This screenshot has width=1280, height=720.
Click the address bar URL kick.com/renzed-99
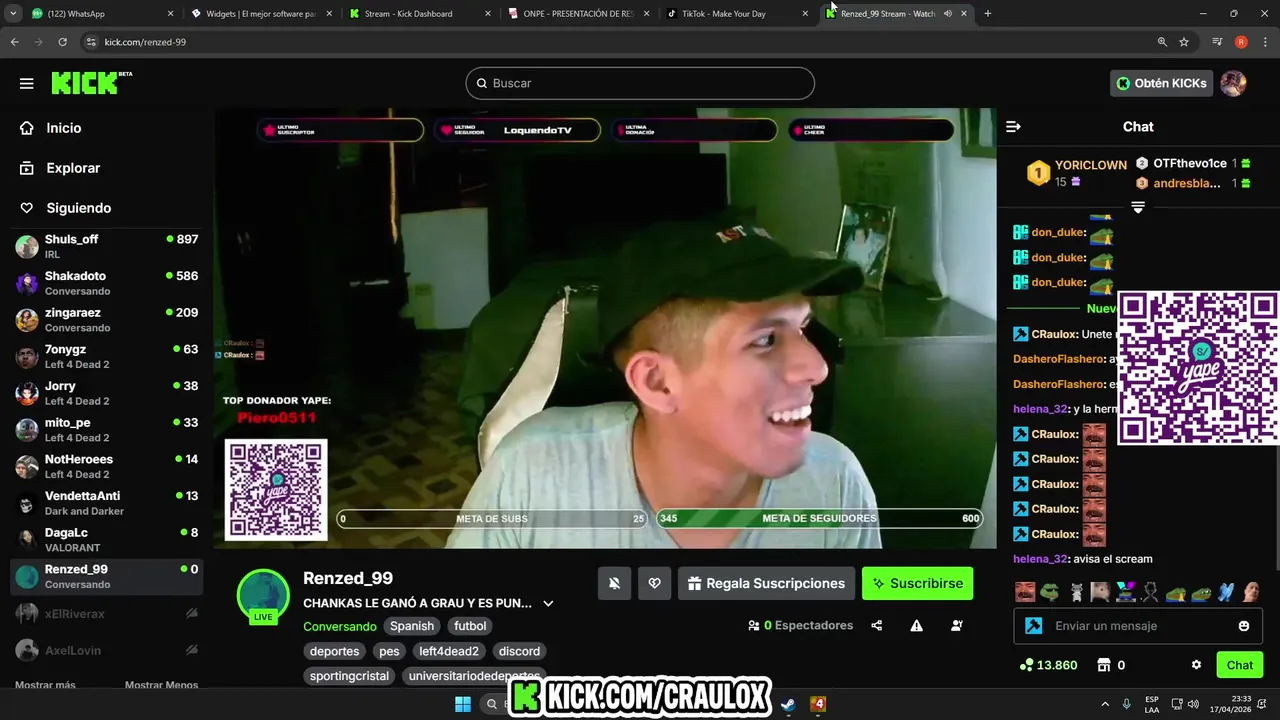click(x=145, y=42)
